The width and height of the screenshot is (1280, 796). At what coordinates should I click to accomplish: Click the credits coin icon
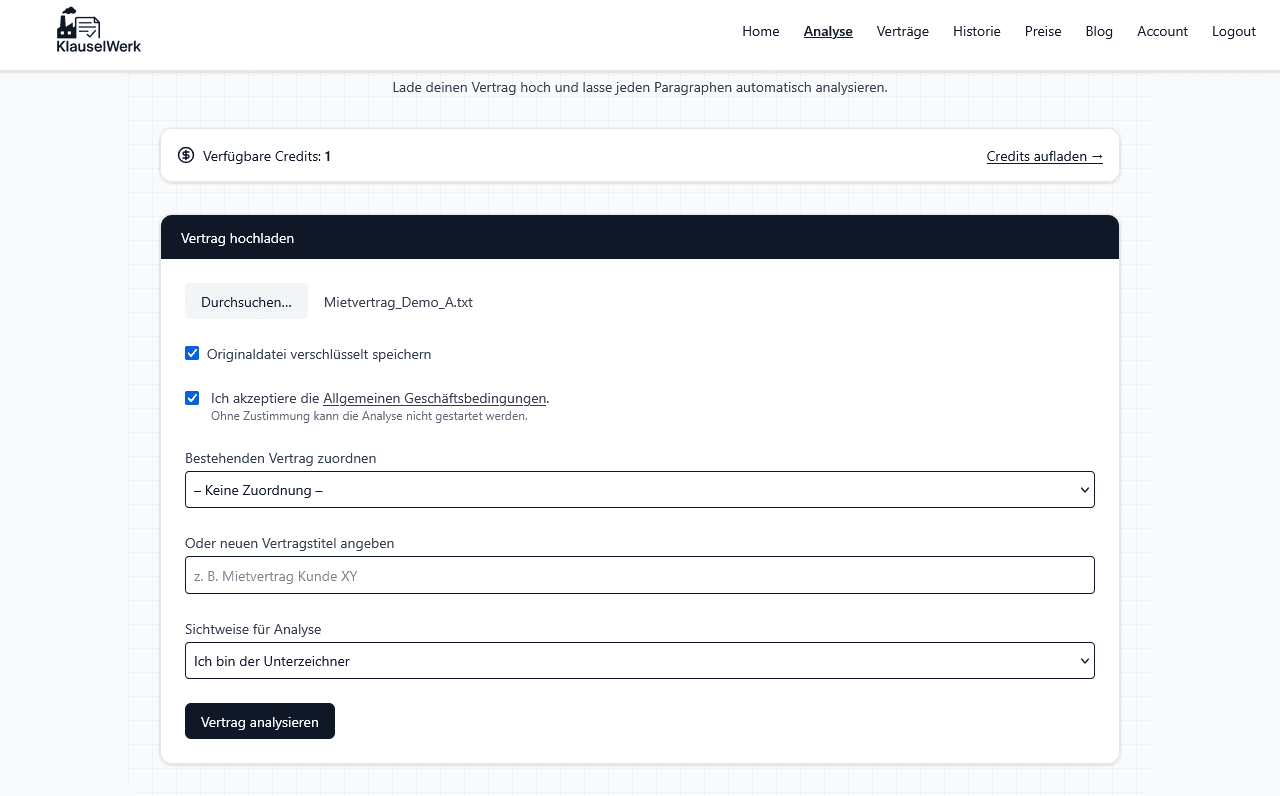(186, 155)
